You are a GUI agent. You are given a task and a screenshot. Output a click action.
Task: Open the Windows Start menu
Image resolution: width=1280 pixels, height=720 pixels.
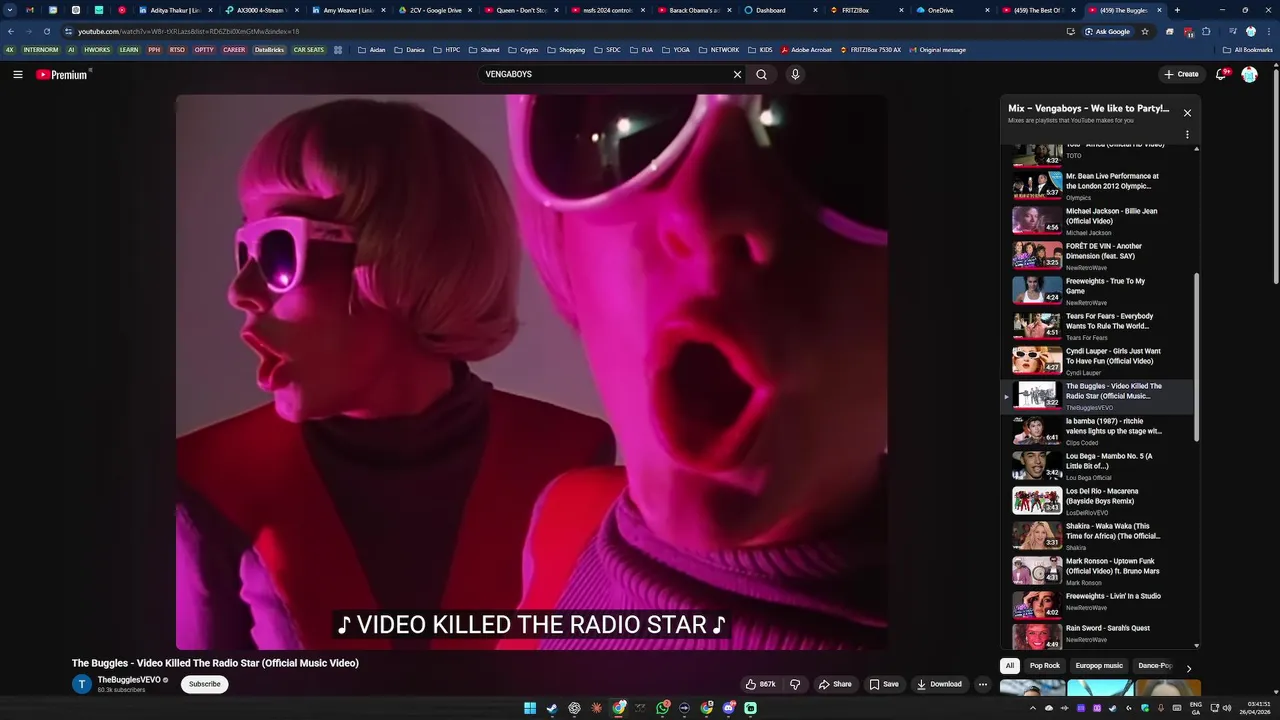pyautogui.click(x=530, y=708)
